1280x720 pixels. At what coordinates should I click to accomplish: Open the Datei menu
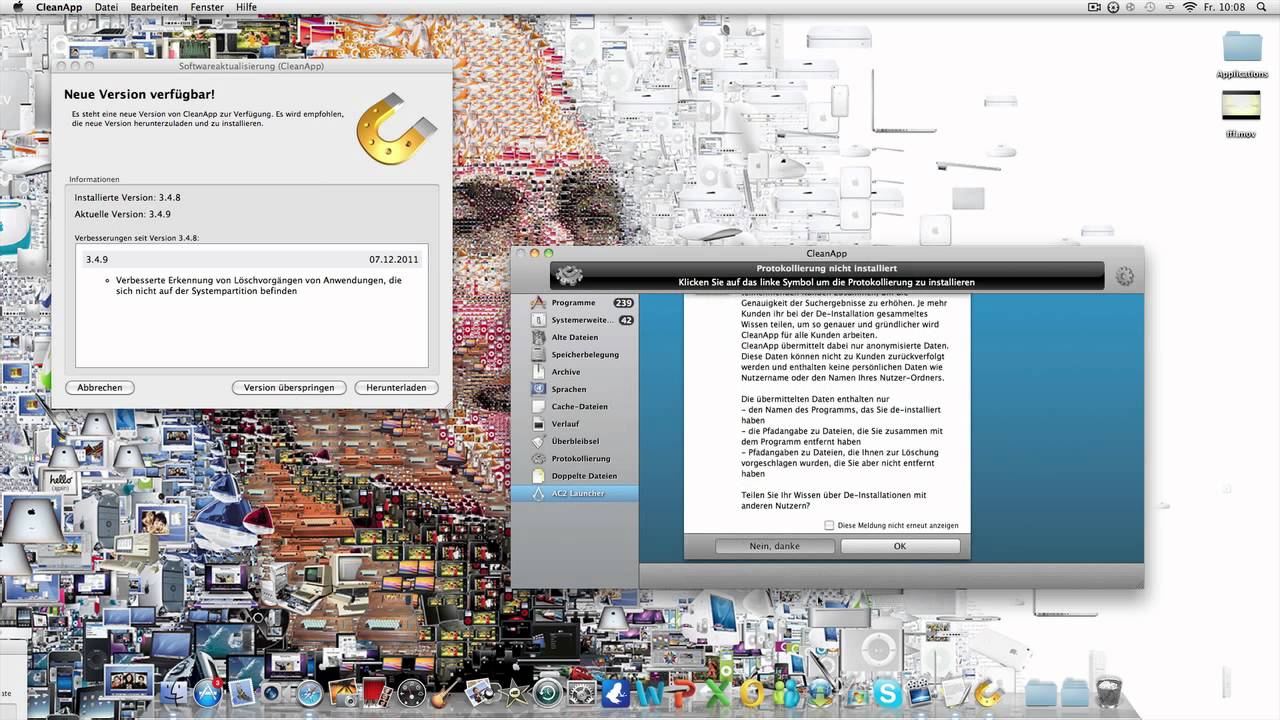point(106,7)
